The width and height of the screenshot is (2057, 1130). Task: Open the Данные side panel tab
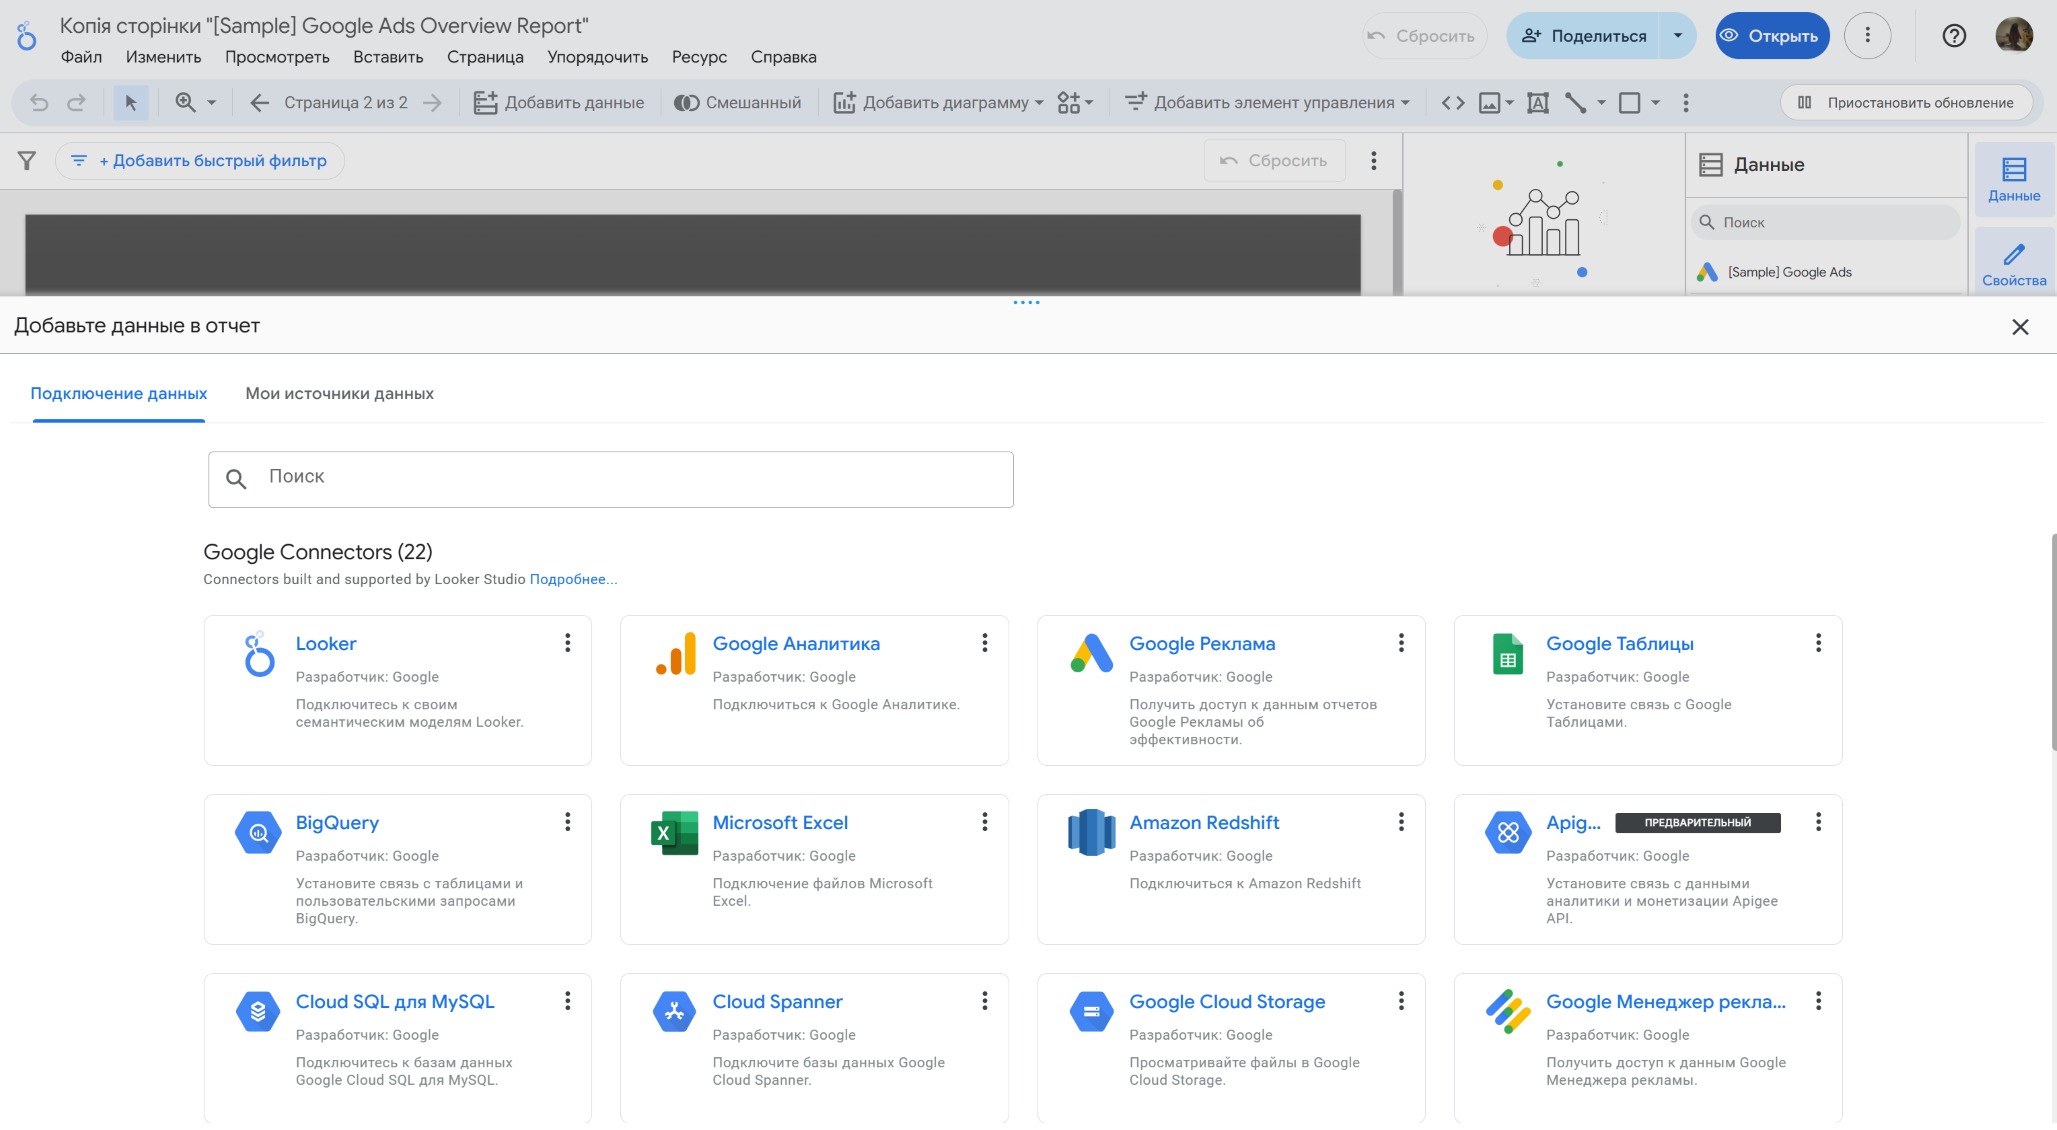[x=2013, y=179]
